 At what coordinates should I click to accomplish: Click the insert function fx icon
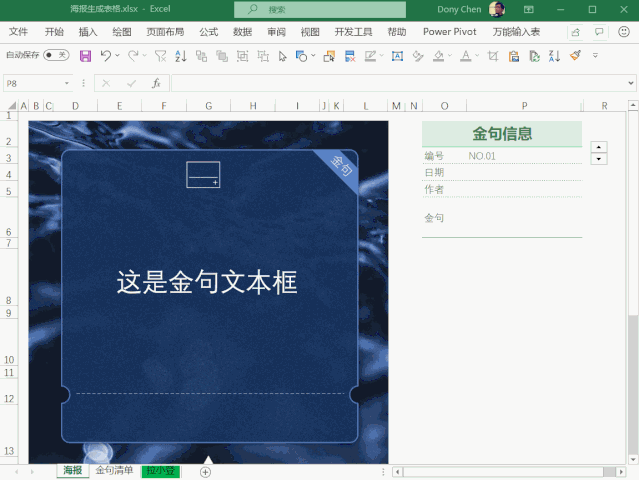(x=156, y=84)
